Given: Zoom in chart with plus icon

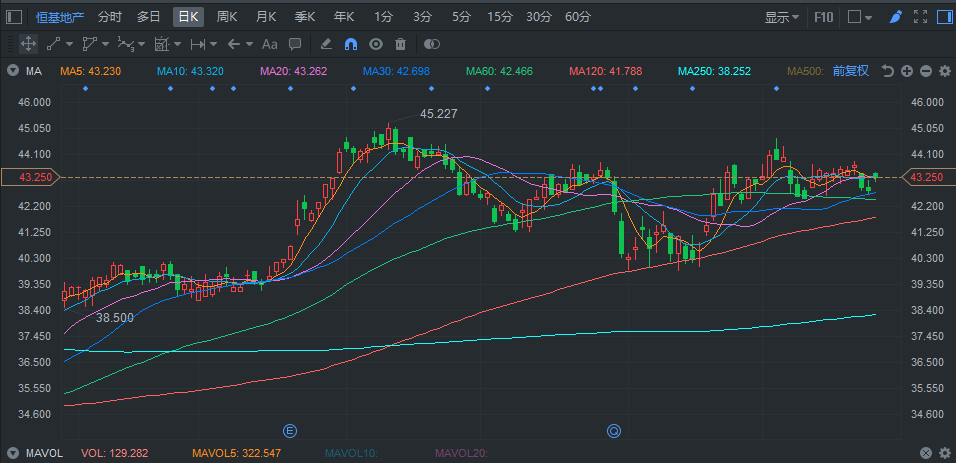Looking at the screenshot, I should (x=906, y=71).
